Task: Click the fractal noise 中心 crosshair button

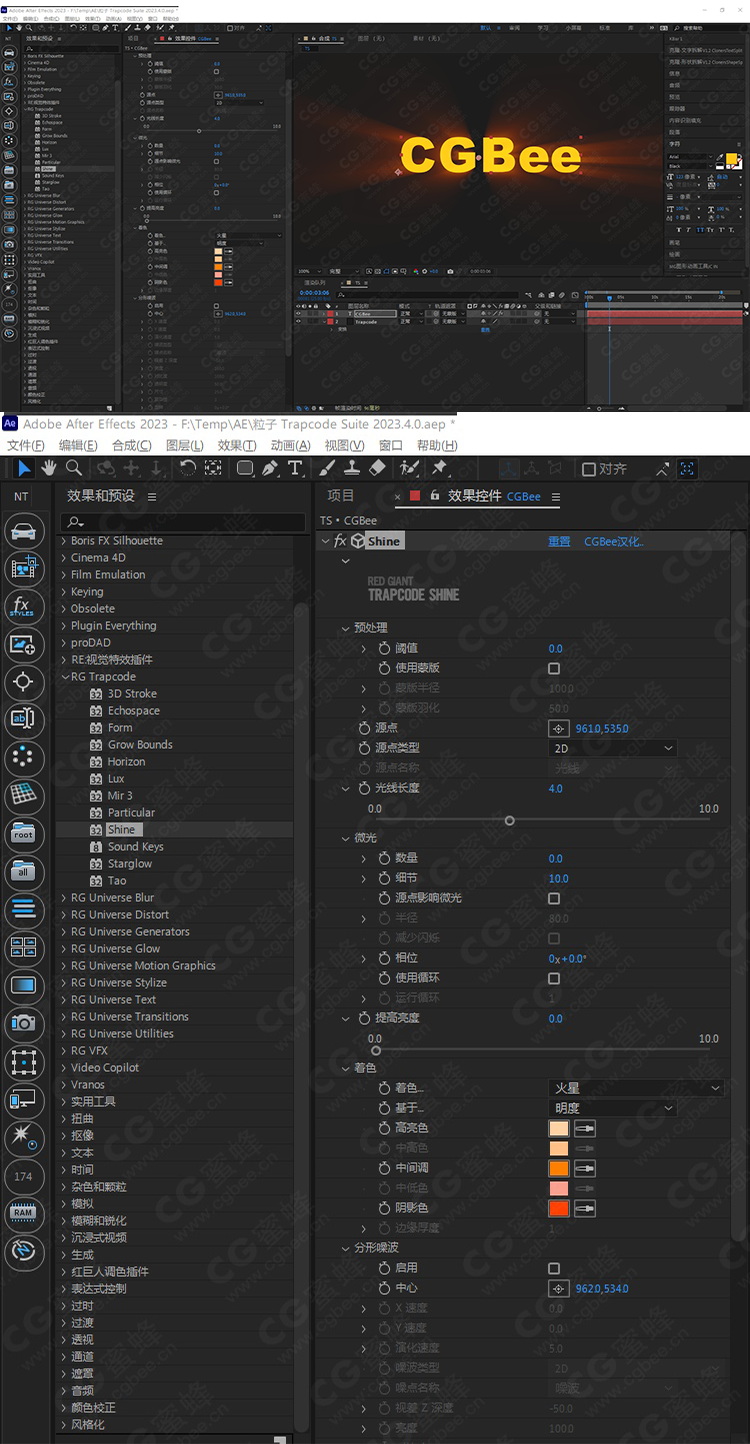Action: click(559, 1289)
